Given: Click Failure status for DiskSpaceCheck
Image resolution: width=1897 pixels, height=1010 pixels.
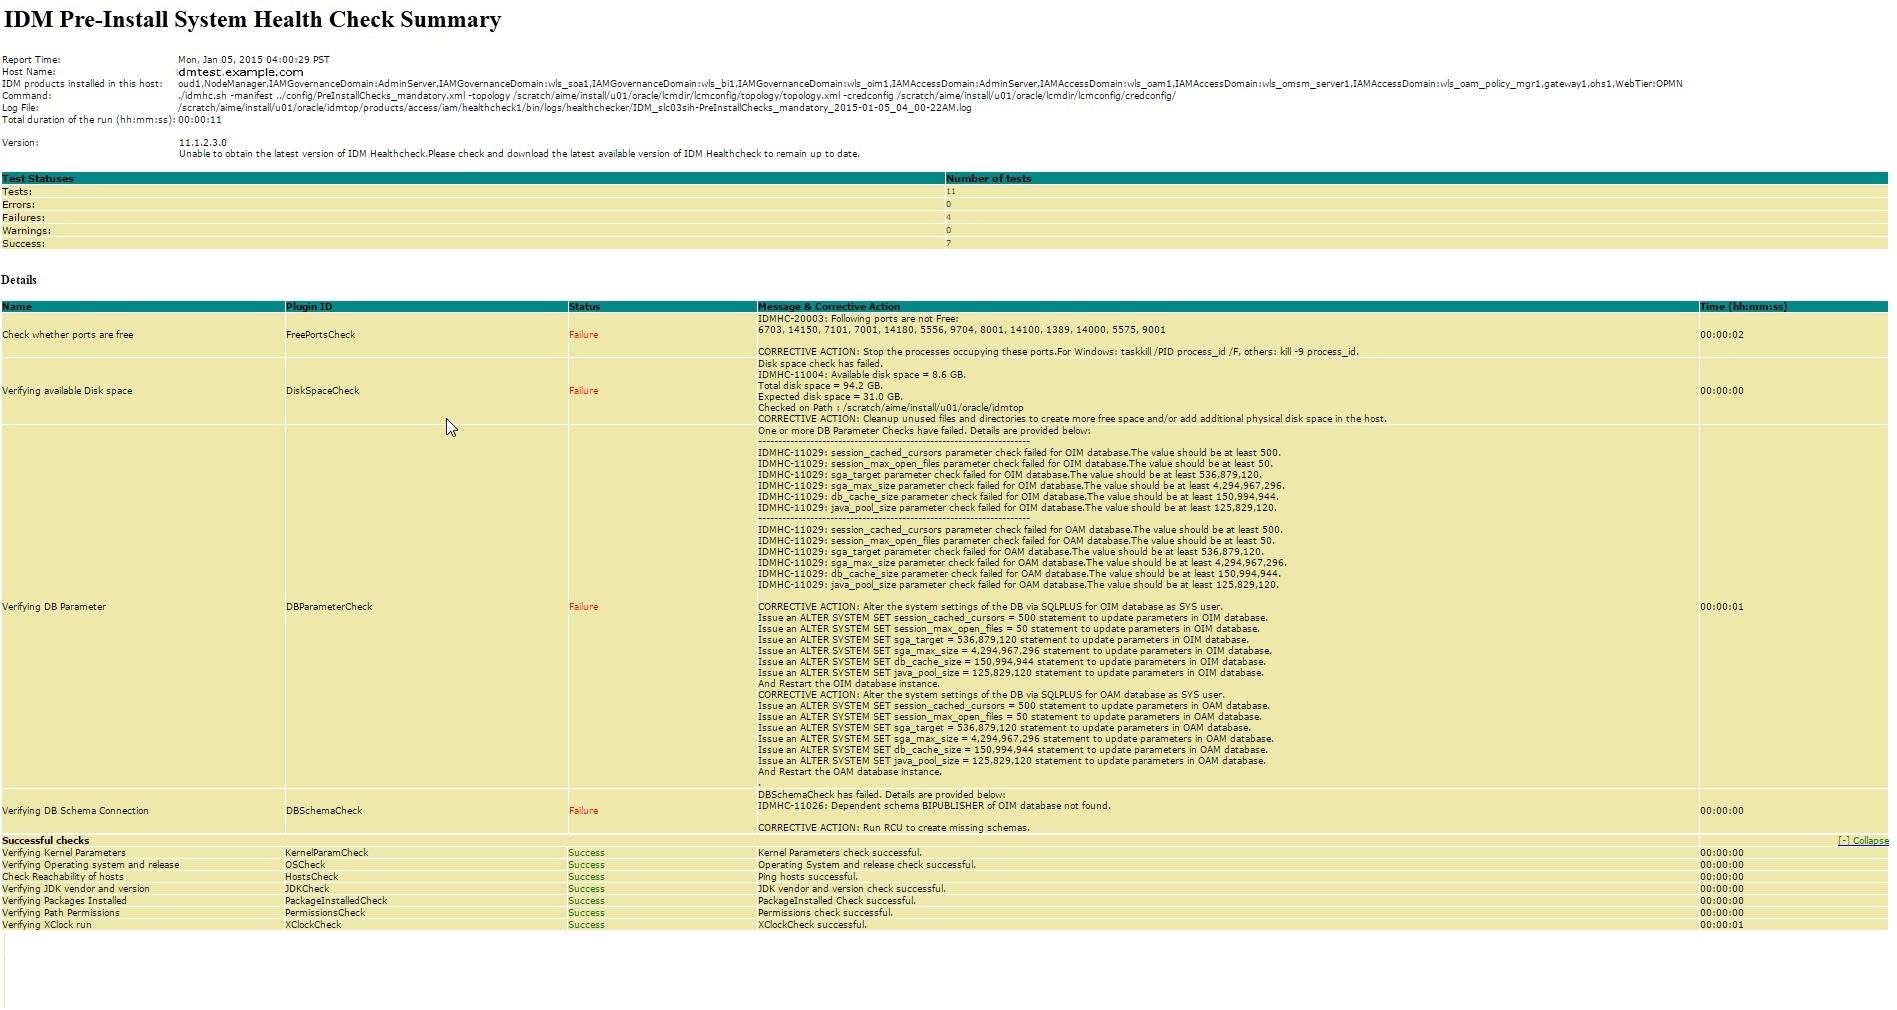Looking at the screenshot, I should tap(584, 391).
